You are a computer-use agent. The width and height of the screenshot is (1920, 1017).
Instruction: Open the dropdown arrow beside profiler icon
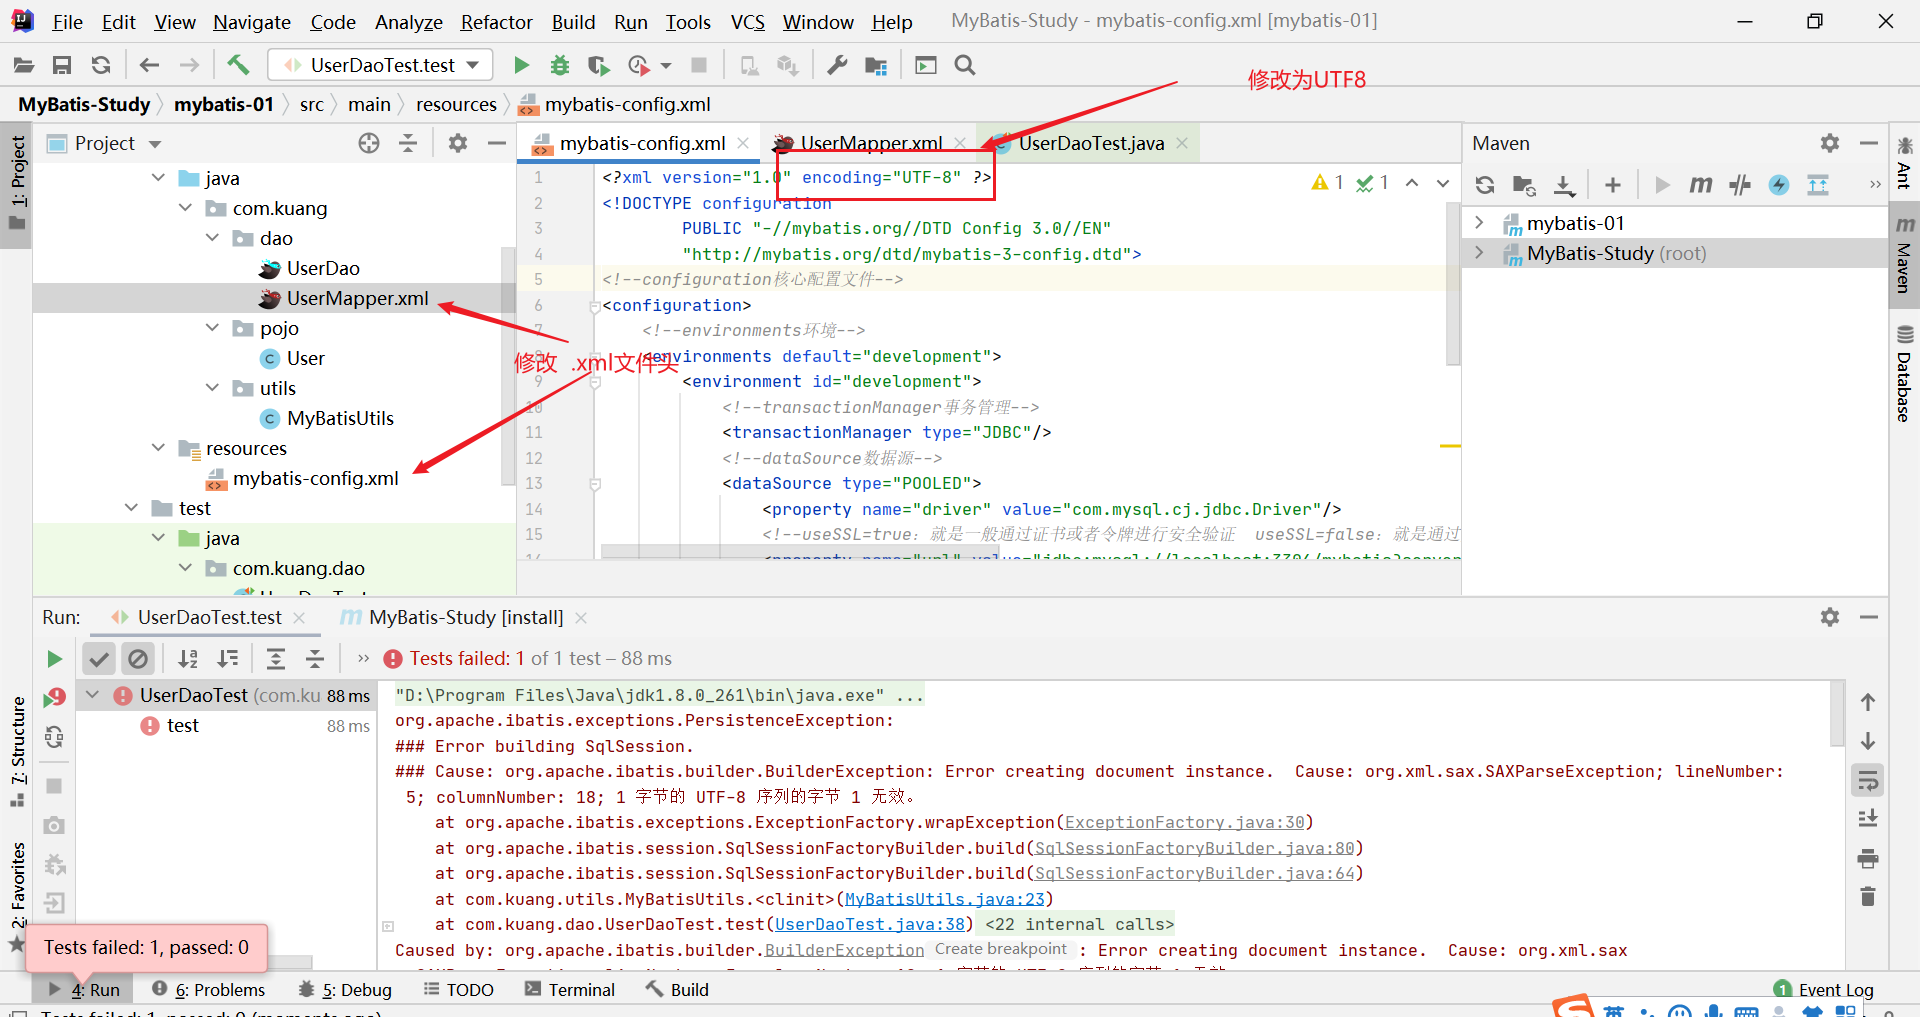pyautogui.click(x=666, y=66)
